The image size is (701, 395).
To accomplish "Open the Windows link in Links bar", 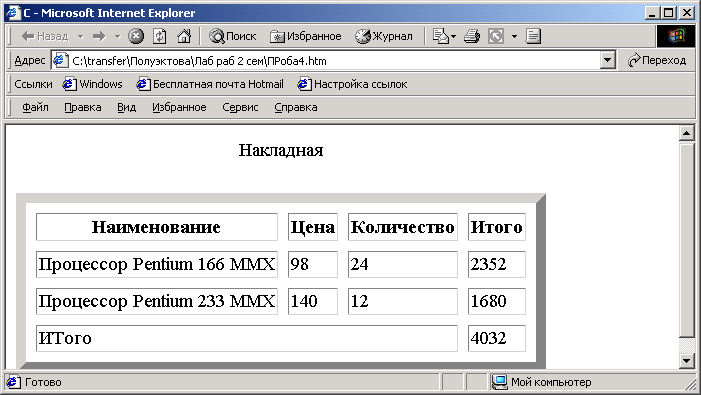I will point(93,84).
